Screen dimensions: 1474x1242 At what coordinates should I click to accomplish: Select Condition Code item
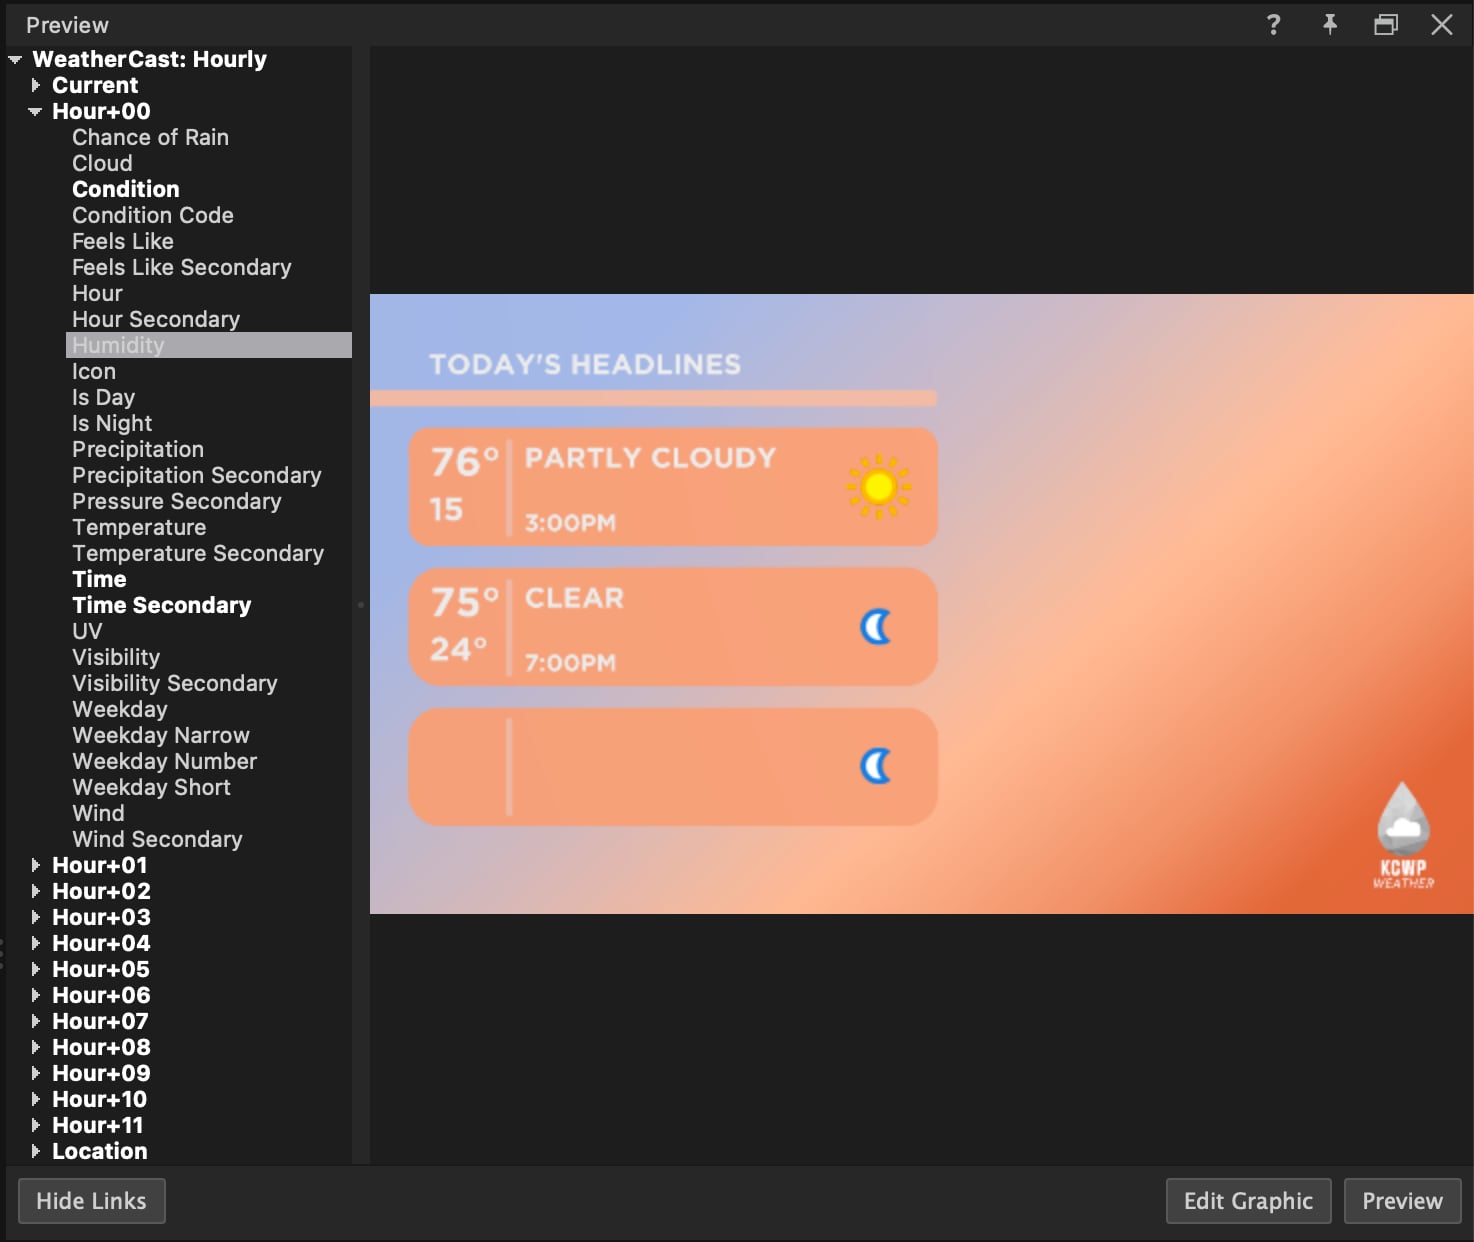pos(153,216)
